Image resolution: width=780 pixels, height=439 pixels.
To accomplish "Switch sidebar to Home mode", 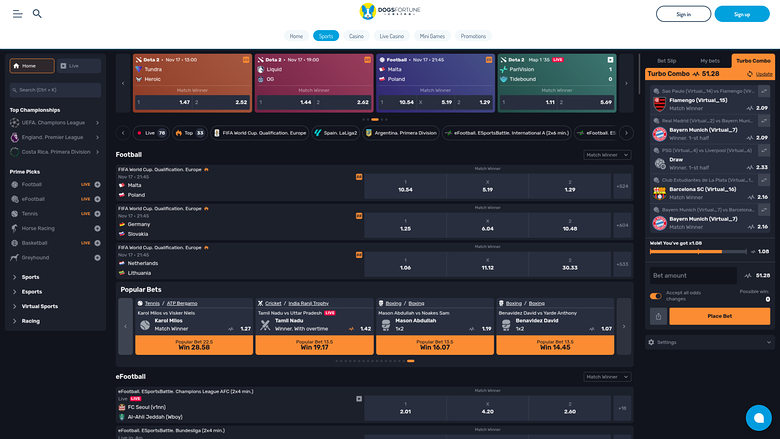I will pos(31,65).
